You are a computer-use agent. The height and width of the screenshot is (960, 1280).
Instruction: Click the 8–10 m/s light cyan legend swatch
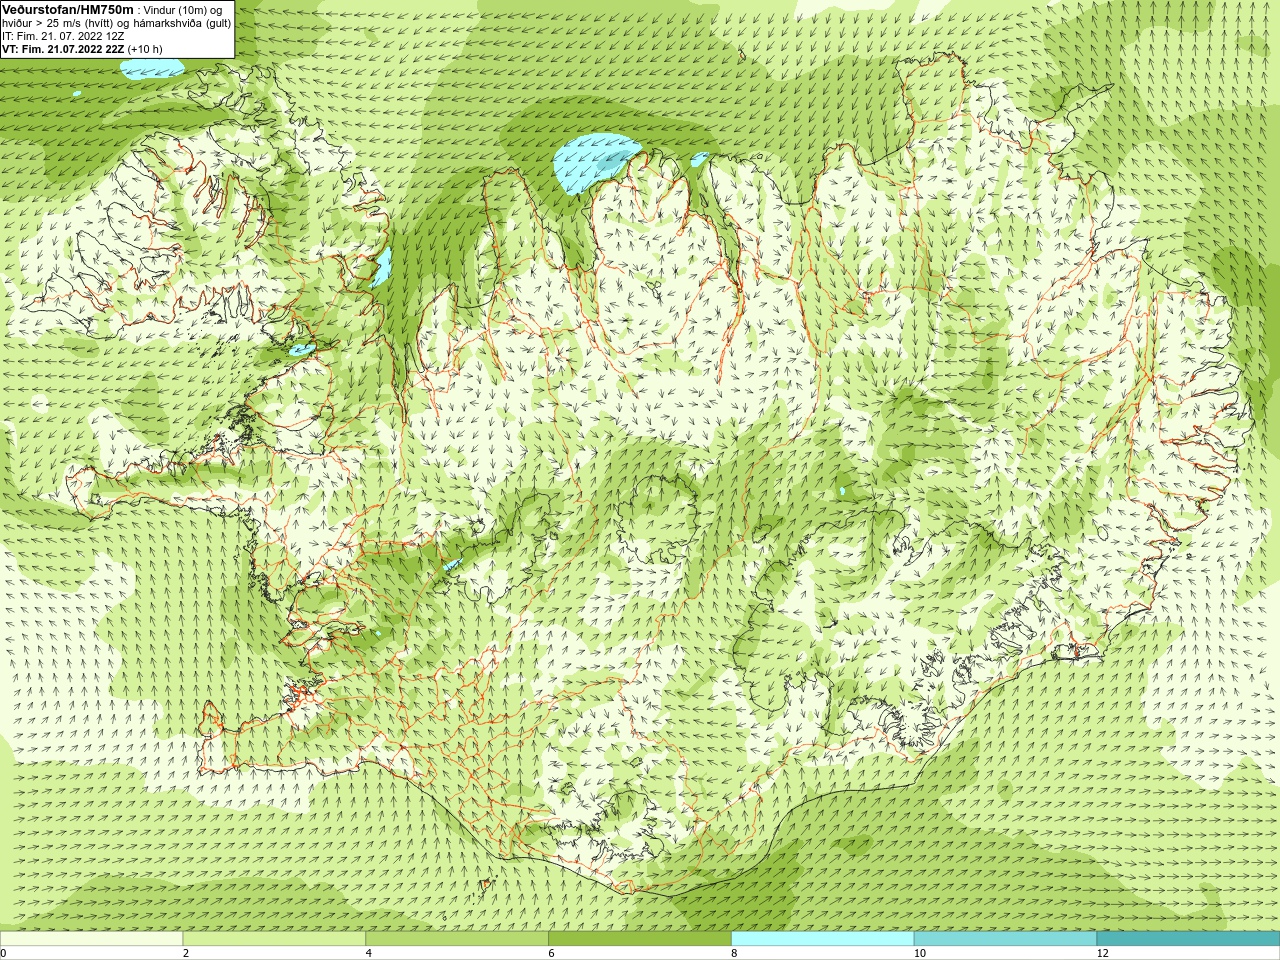tap(823, 939)
